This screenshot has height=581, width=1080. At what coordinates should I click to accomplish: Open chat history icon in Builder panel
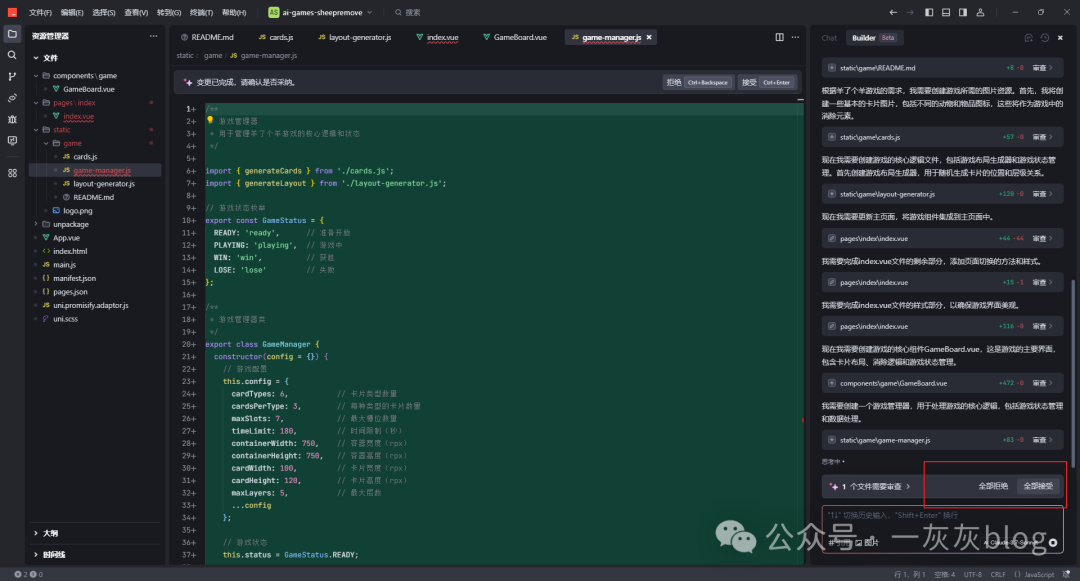click(x=1045, y=38)
